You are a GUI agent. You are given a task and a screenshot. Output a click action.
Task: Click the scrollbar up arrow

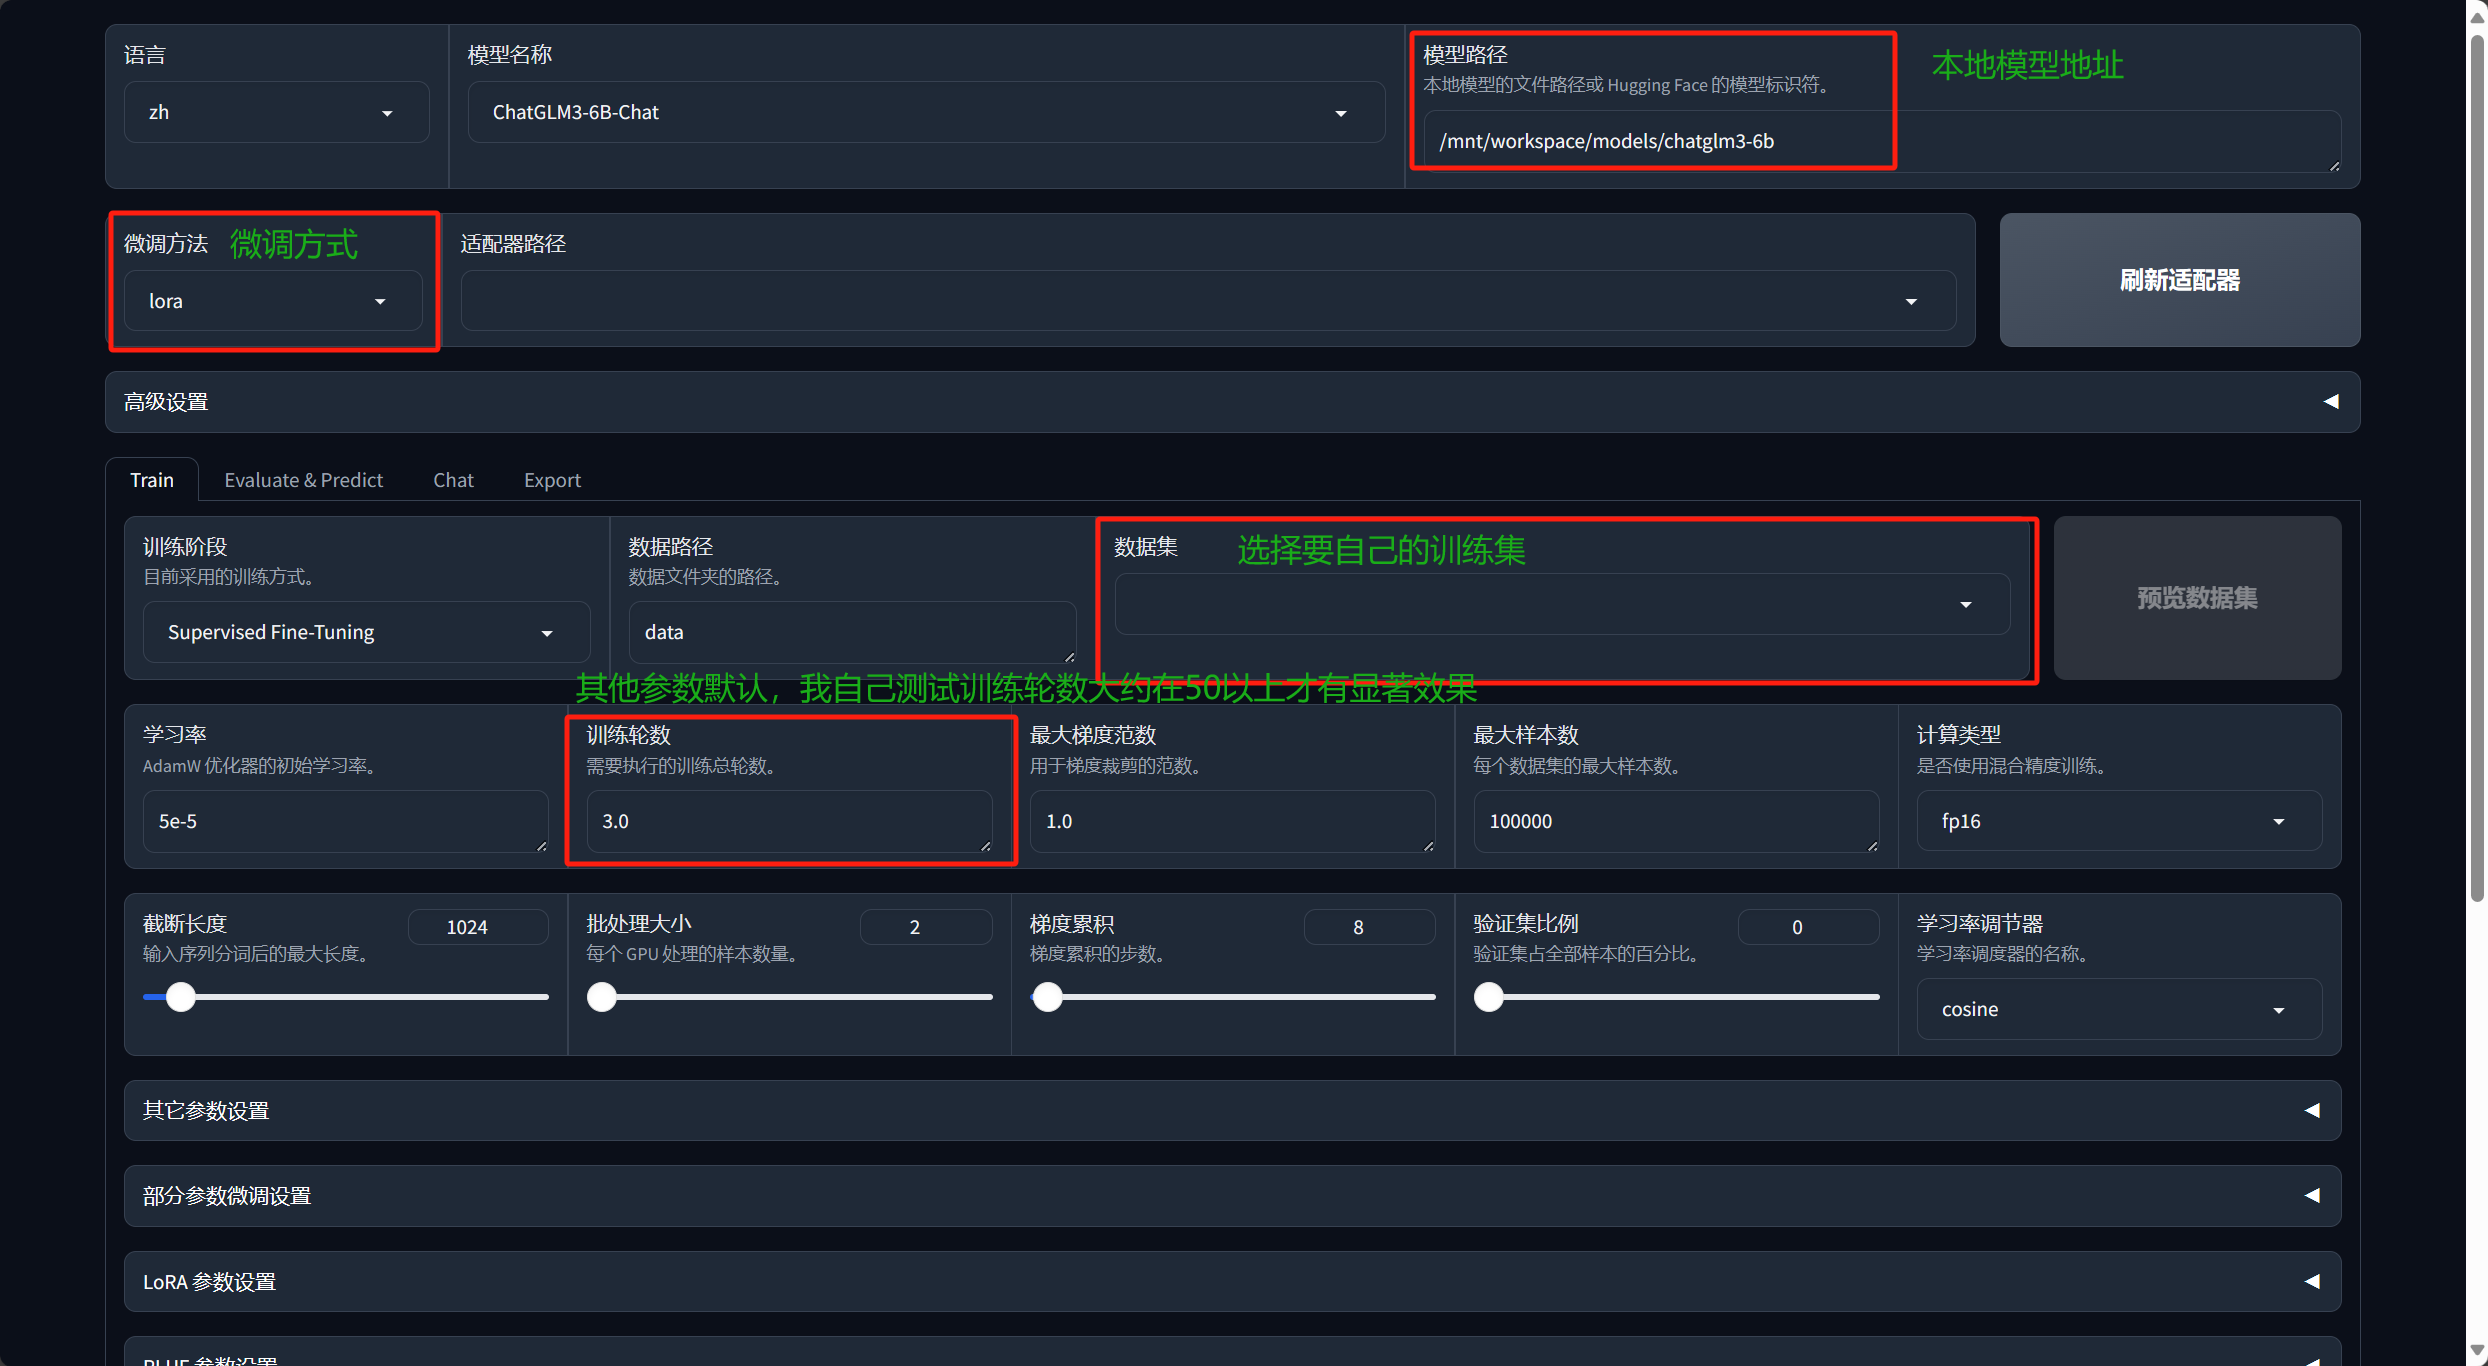pyautogui.click(x=2477, y=17)
